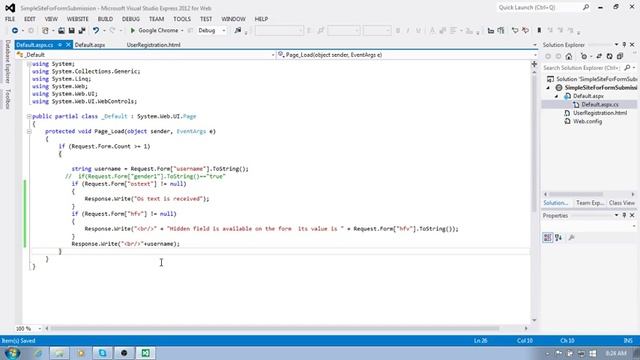
Task: Click the Solution Explorer search magnifier icon
Action: click(627, 68)
